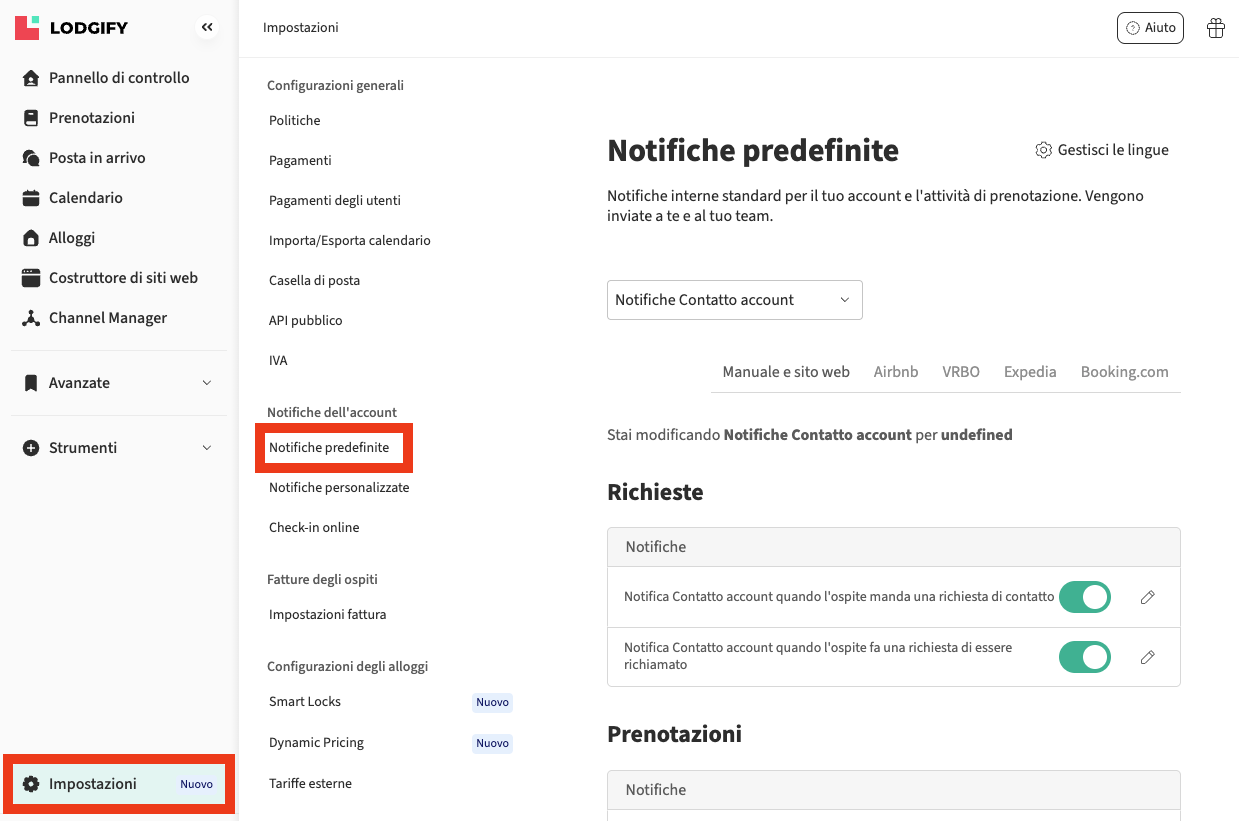Click the Pannello di controllo home icon

tap(31, 78)
